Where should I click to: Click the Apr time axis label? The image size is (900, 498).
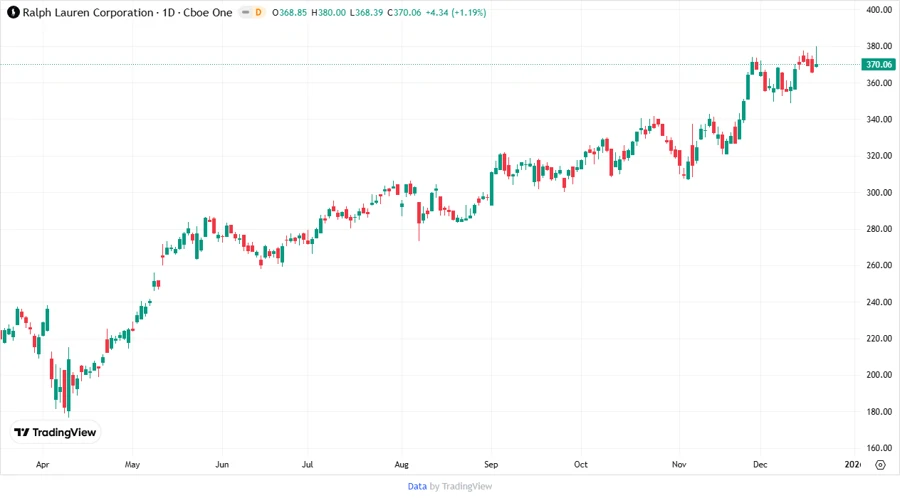[42, 464]
